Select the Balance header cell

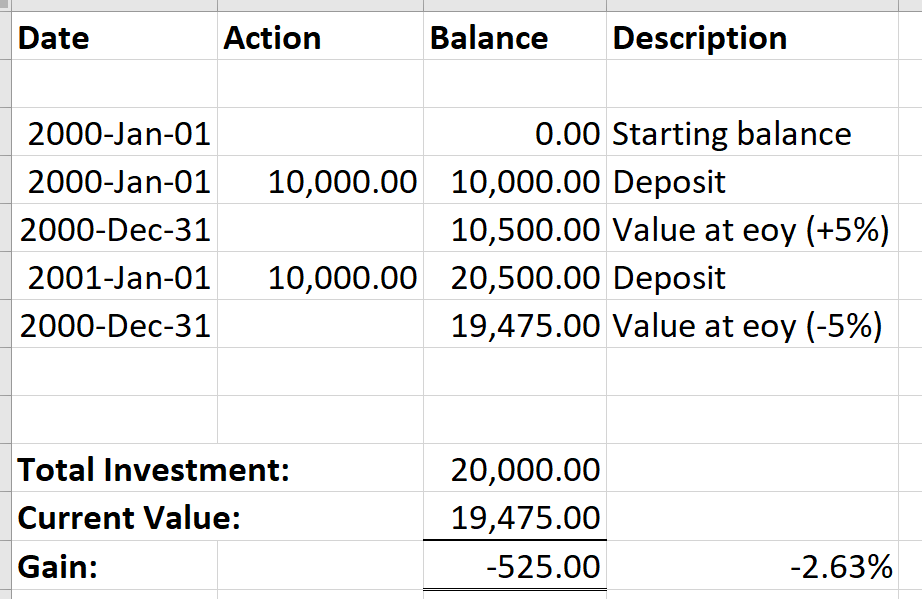click(515, 36)
